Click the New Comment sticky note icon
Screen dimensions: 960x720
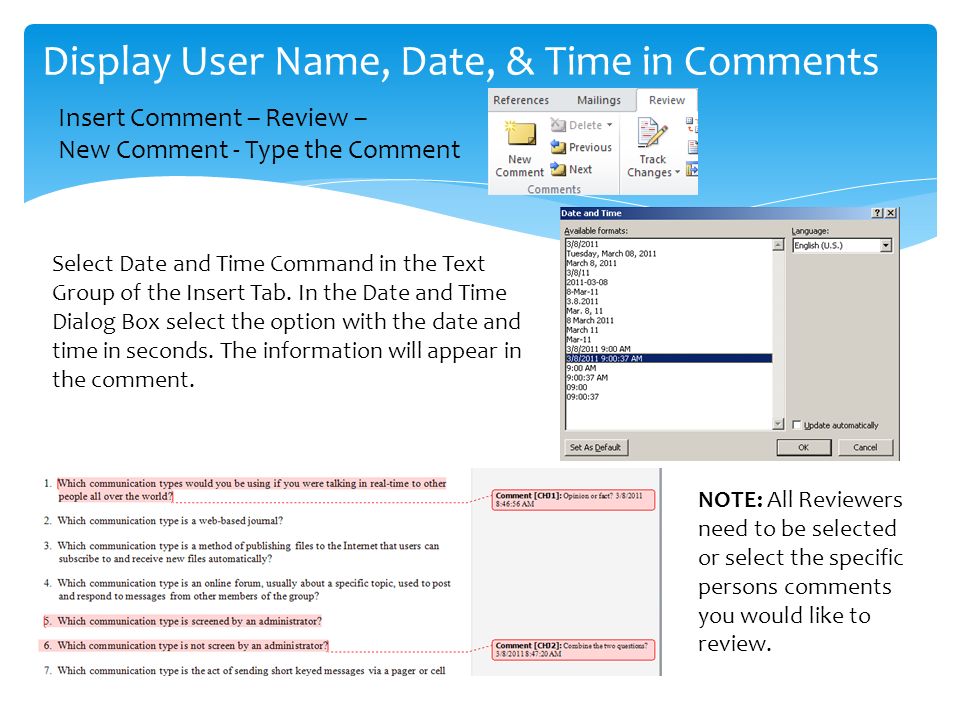pyautogui.click(x=520, y=133)
